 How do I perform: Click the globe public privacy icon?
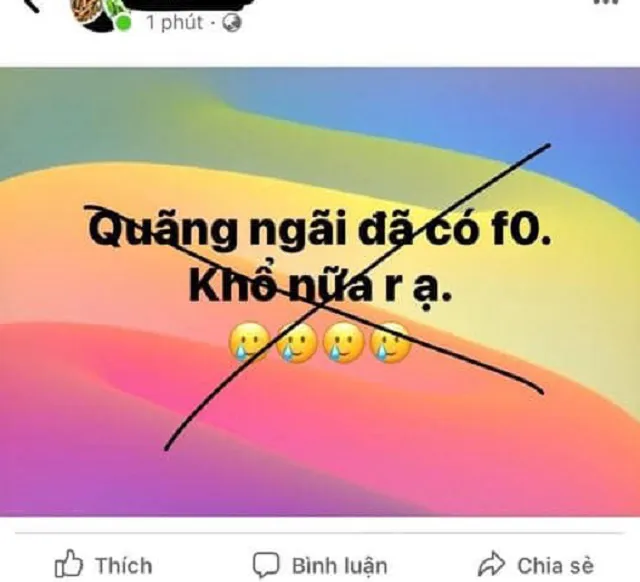pyautogui.click(x=231, y=23)
